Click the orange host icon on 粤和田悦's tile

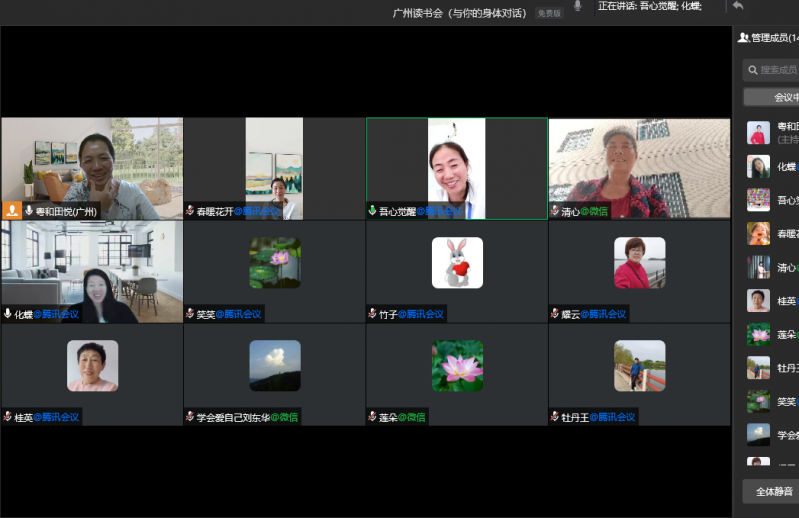12,211
